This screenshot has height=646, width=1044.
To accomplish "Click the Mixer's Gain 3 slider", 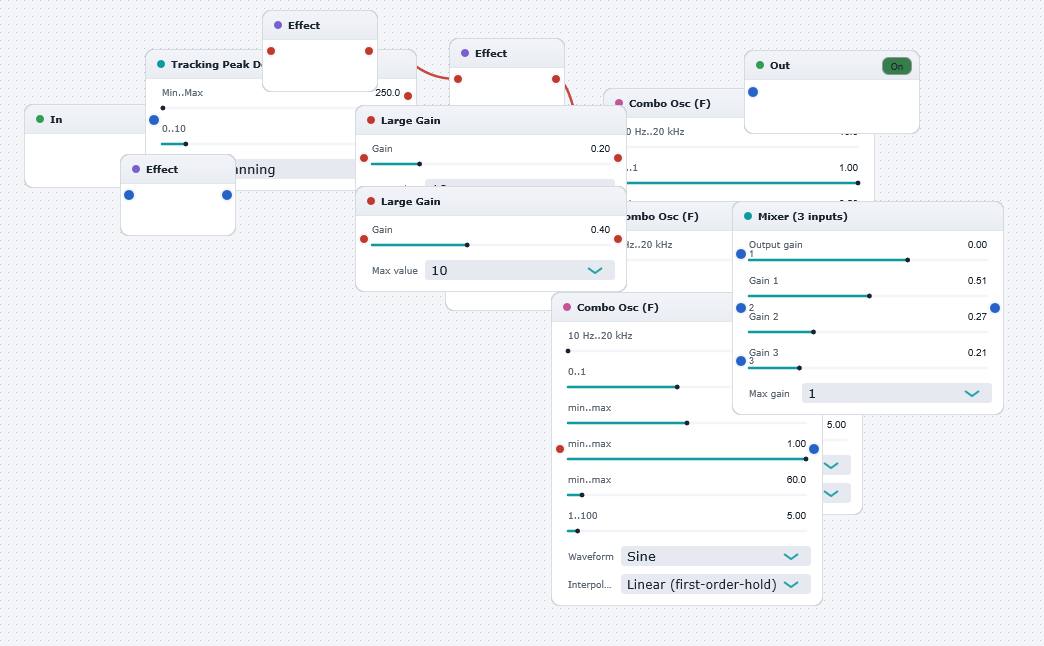I will pos(868,368).
